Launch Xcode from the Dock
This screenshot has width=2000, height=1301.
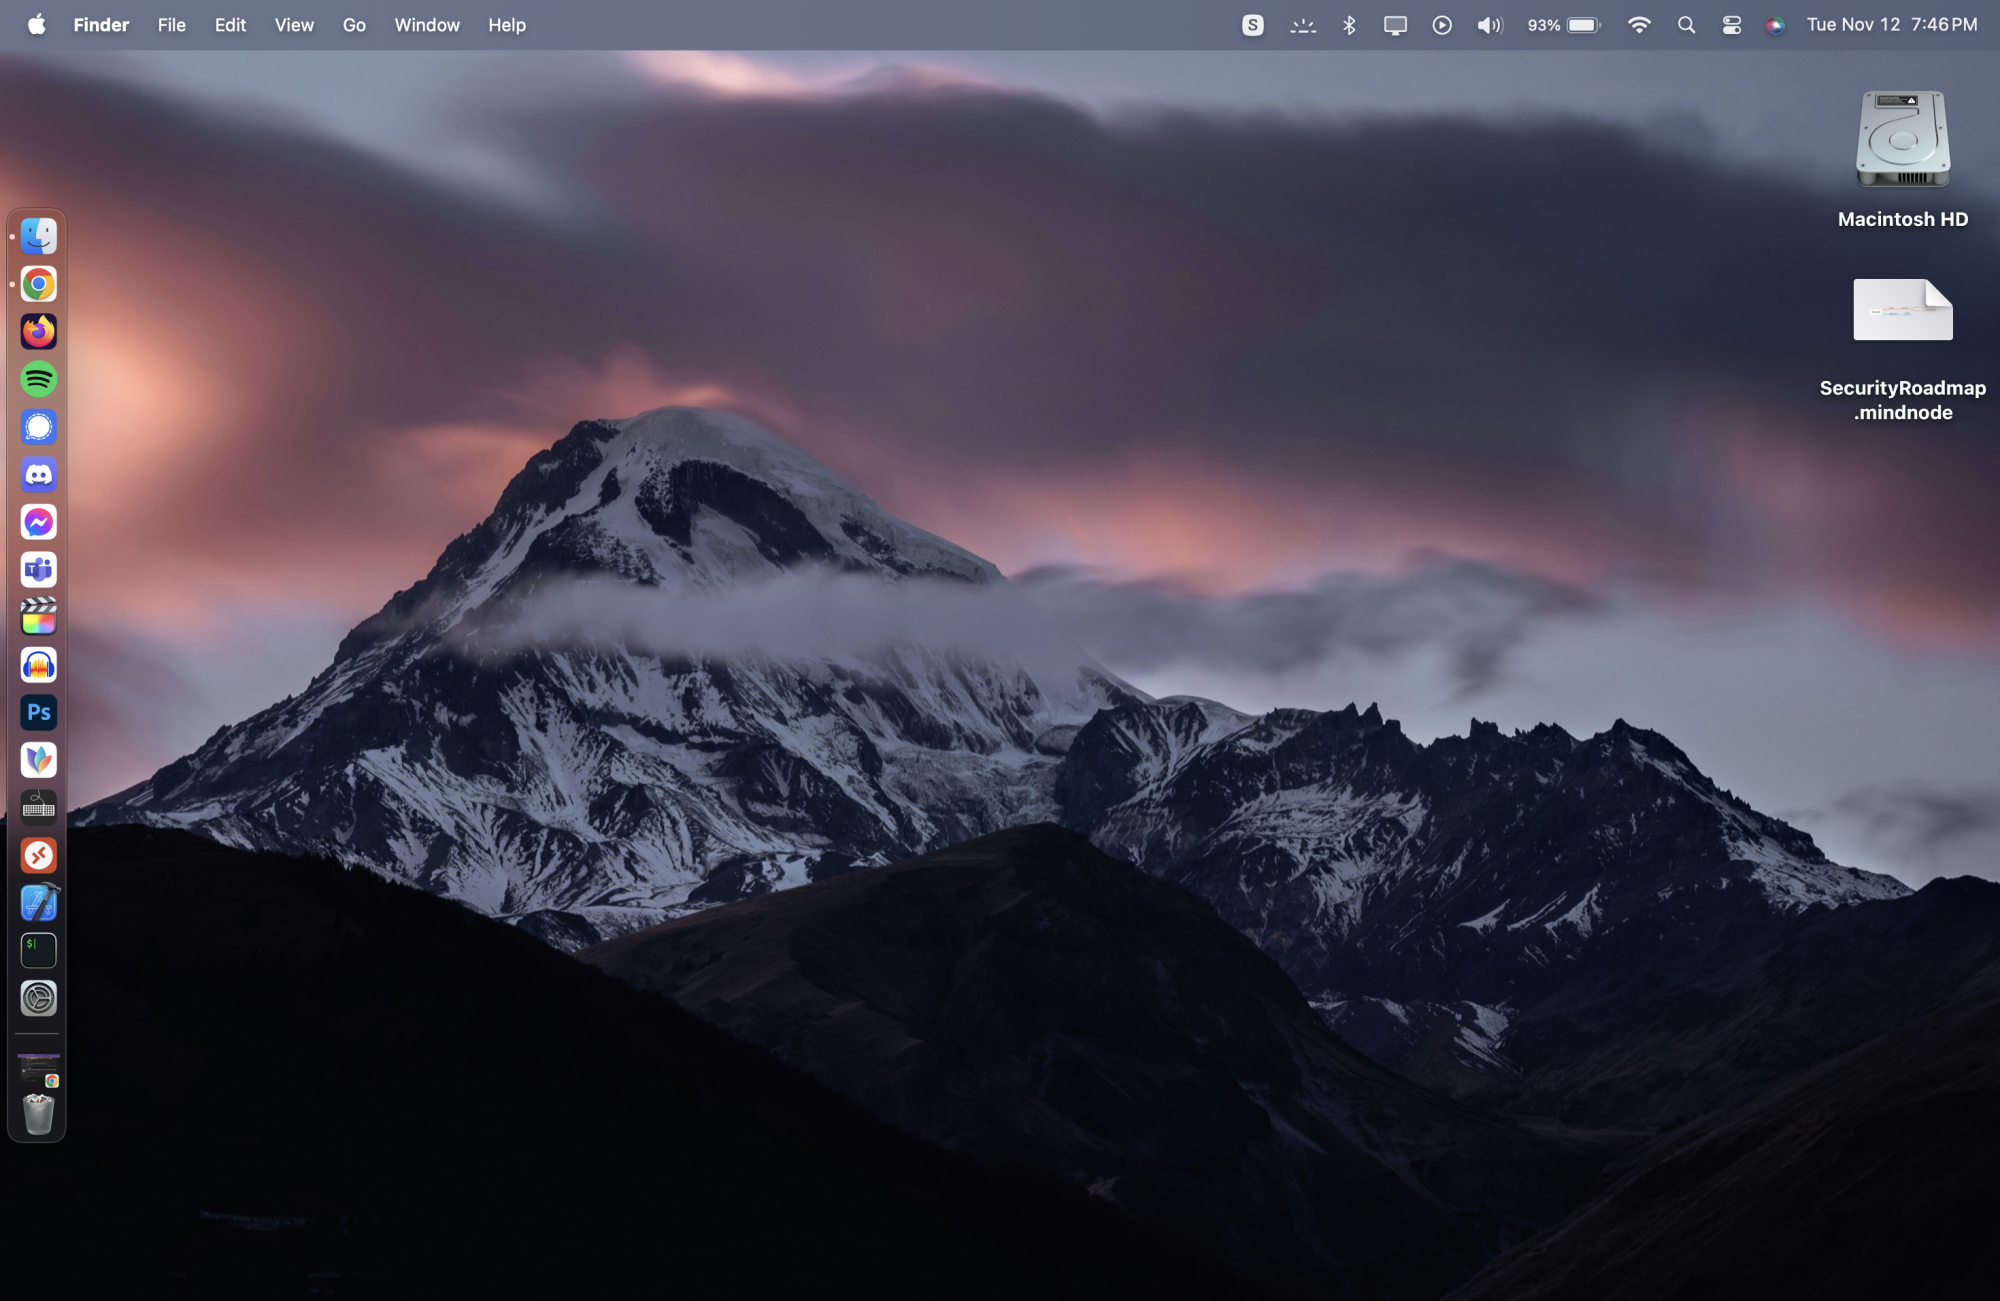click(38, 903)
